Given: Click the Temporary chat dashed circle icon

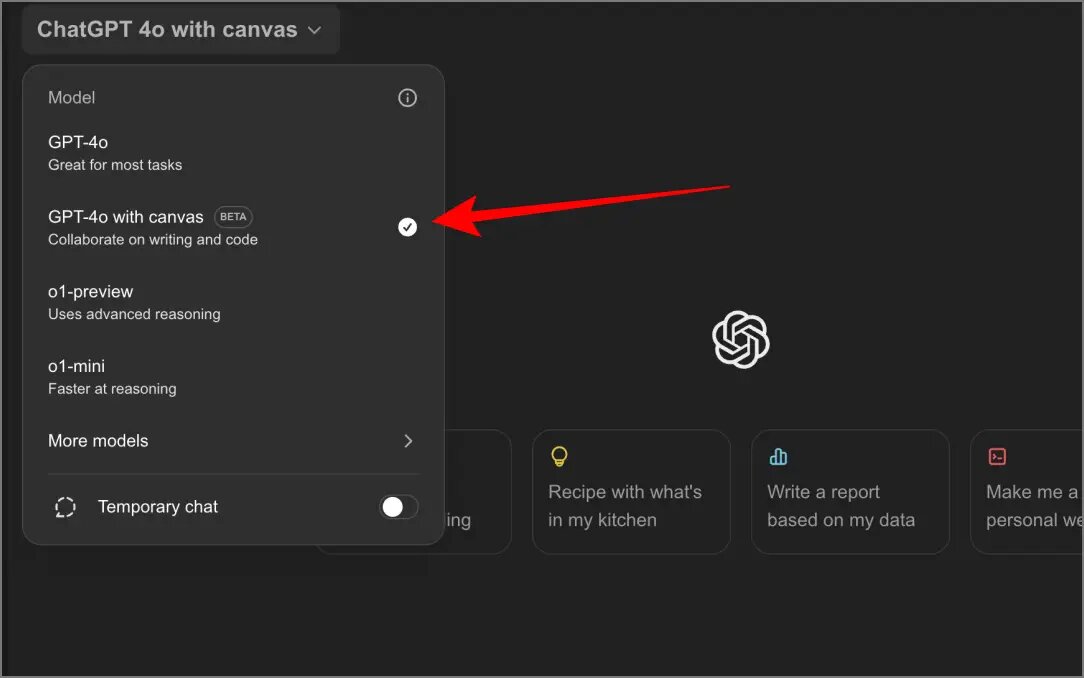Looking at the screenshot, I should click(65, 507).
